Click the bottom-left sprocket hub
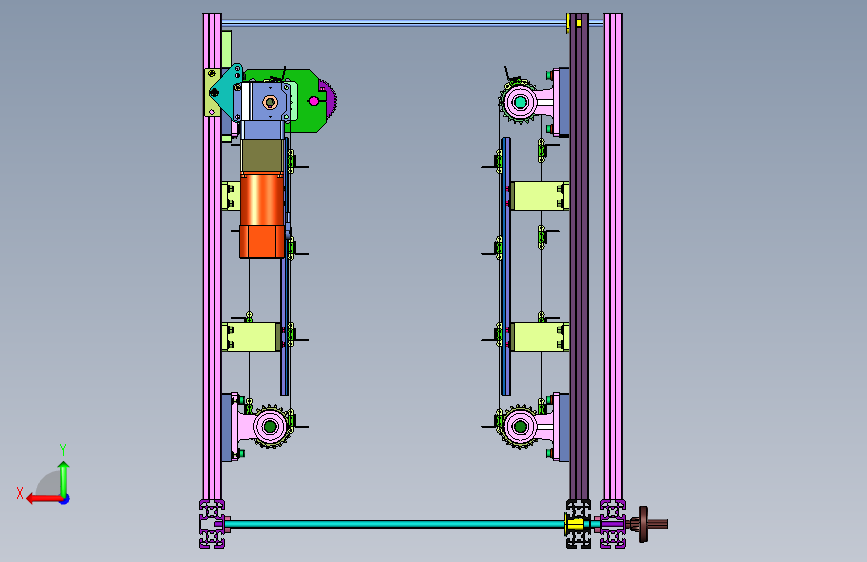The height and width of the screenshot is (562, 867). (270, 426)
